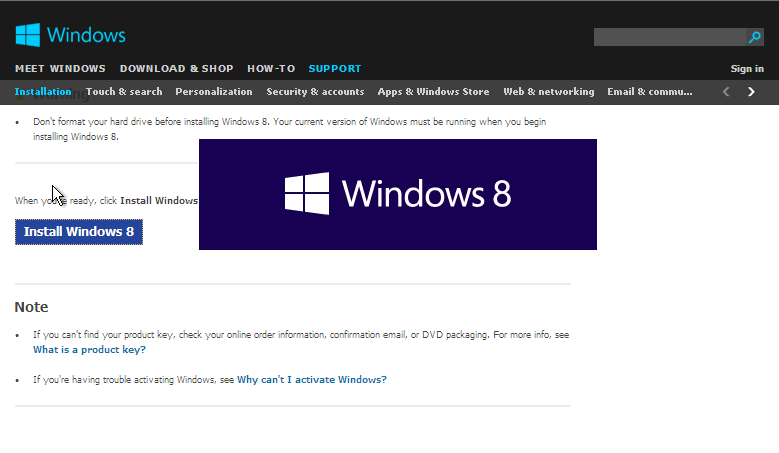Viewport: 779px width, 453px height.
Task: Click the Windows wordmark text in header
Action: coord(86,35)
